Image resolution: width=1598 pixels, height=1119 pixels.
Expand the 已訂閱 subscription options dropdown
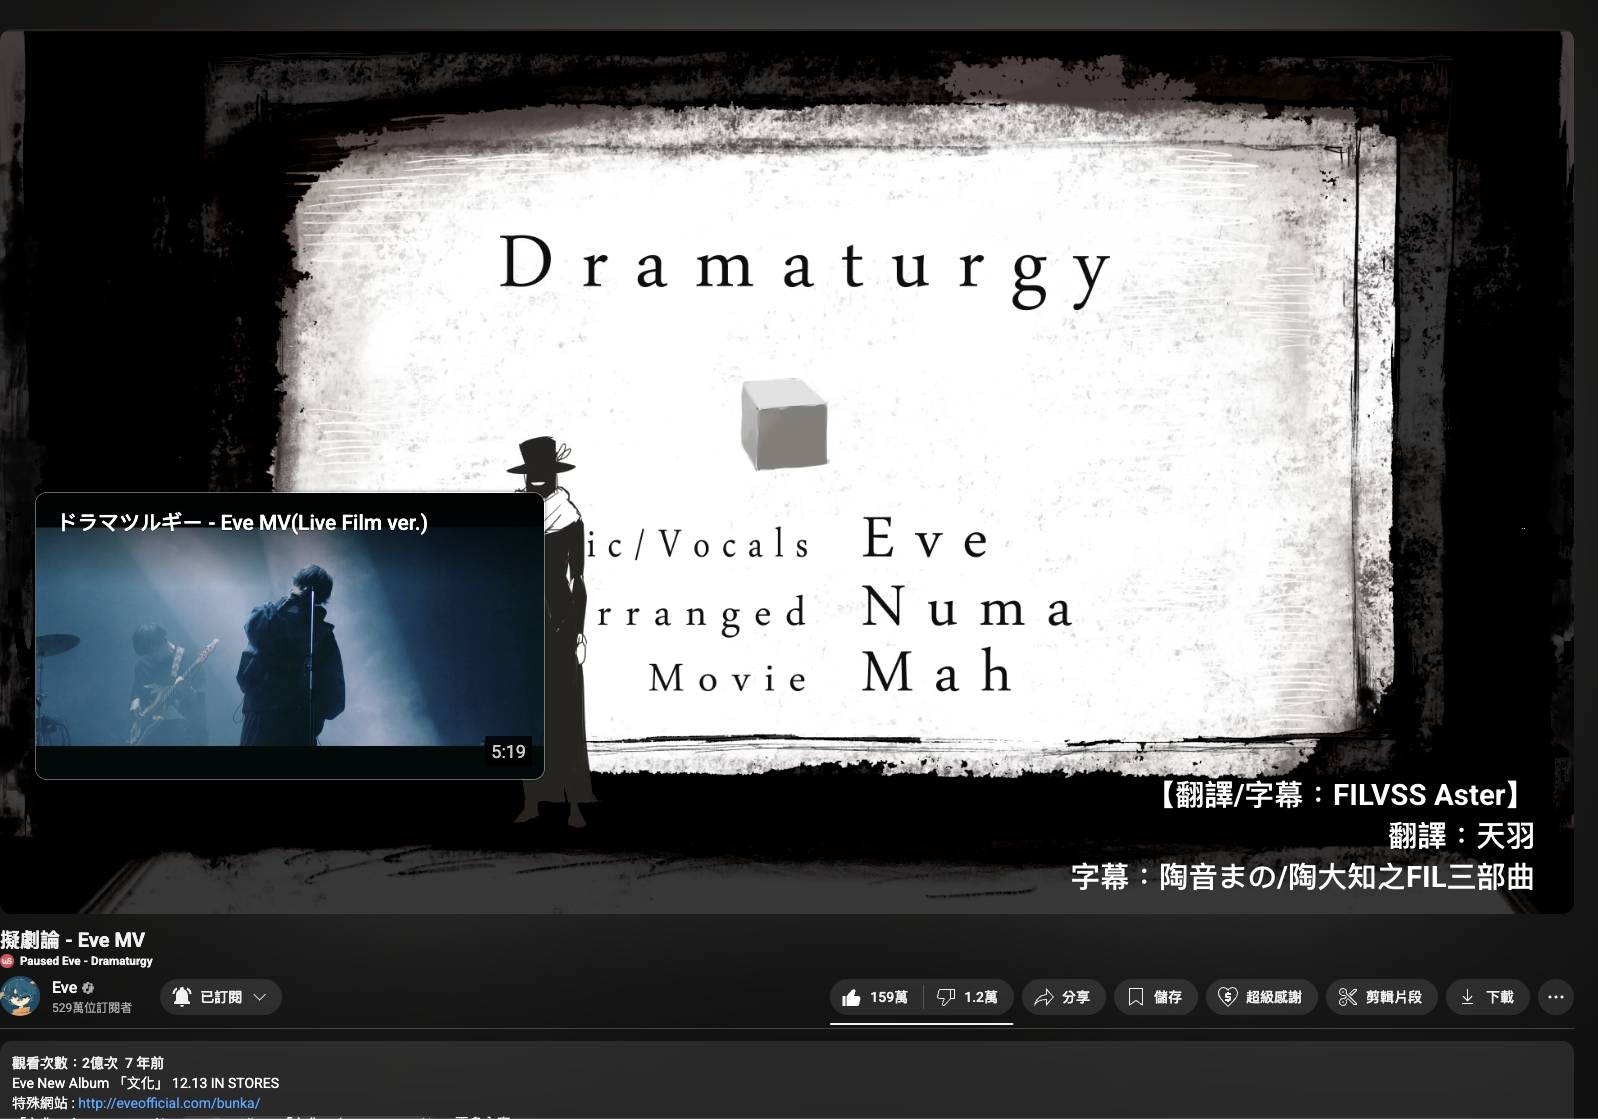click(x=221, y=997)
